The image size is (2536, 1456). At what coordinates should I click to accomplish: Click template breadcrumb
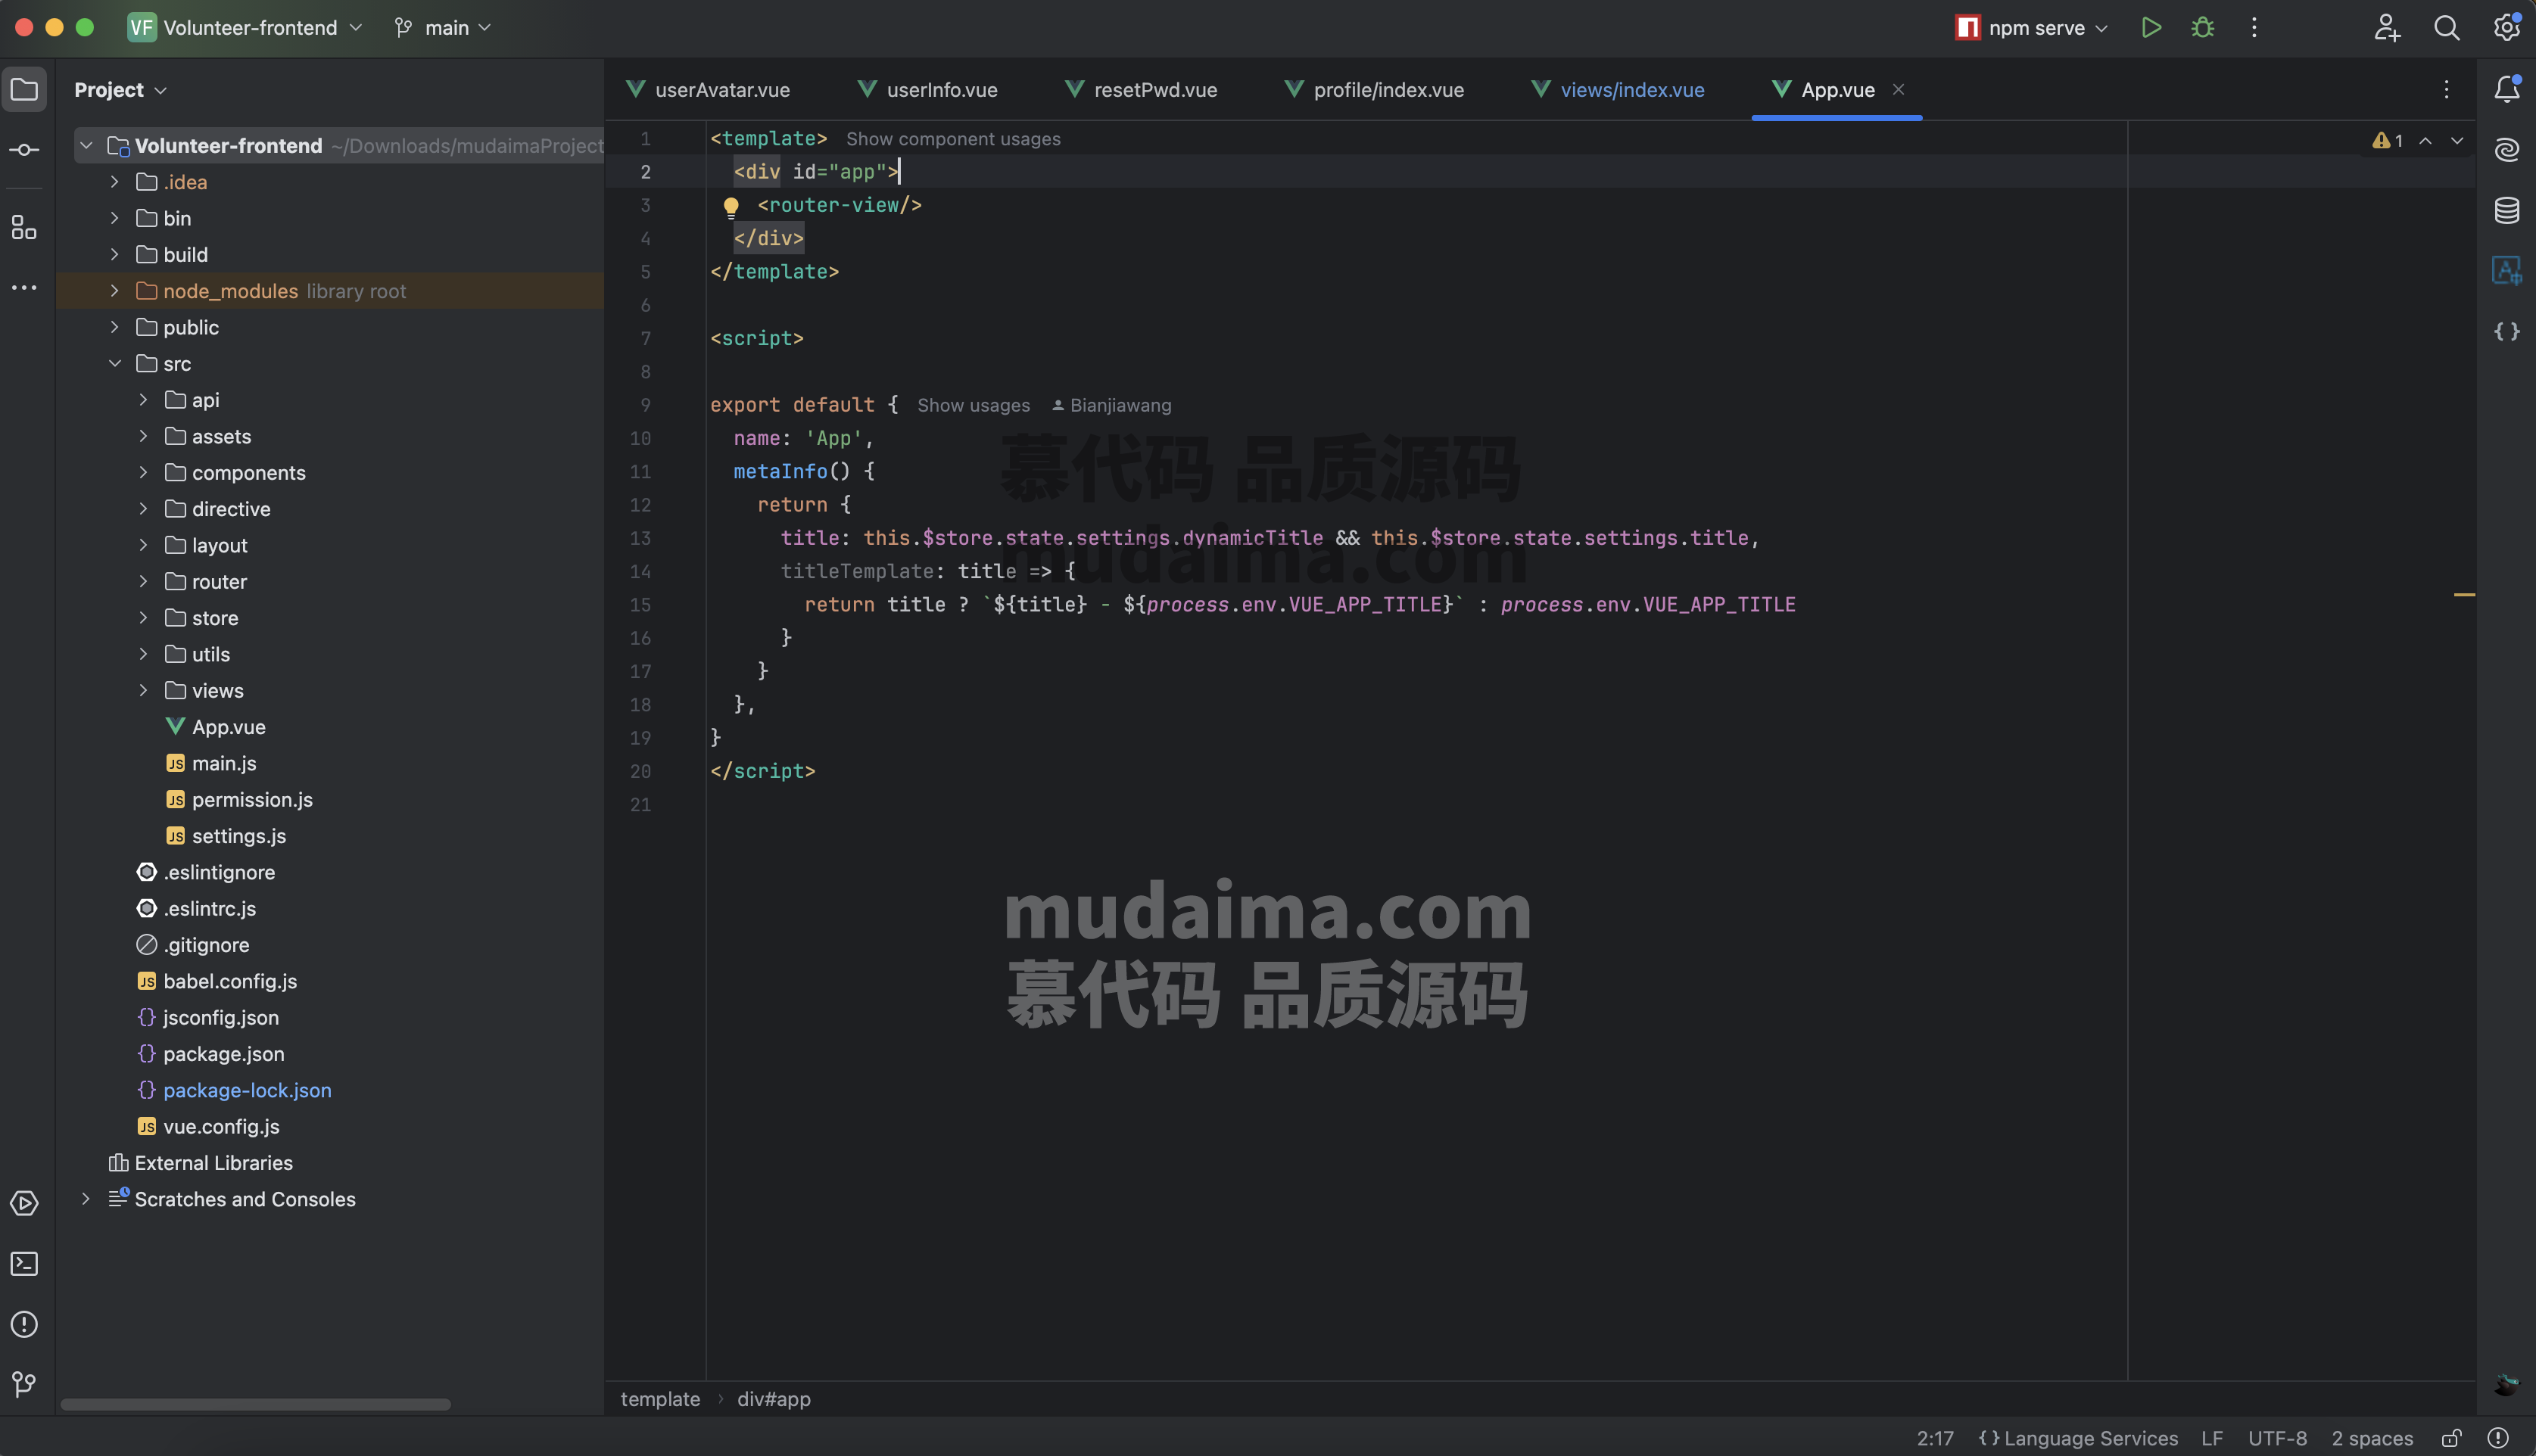[x=660, y=1399]
